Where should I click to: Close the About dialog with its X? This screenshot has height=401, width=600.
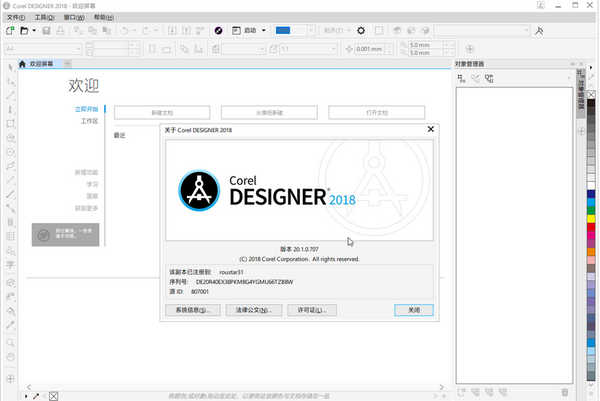point(430,129)
